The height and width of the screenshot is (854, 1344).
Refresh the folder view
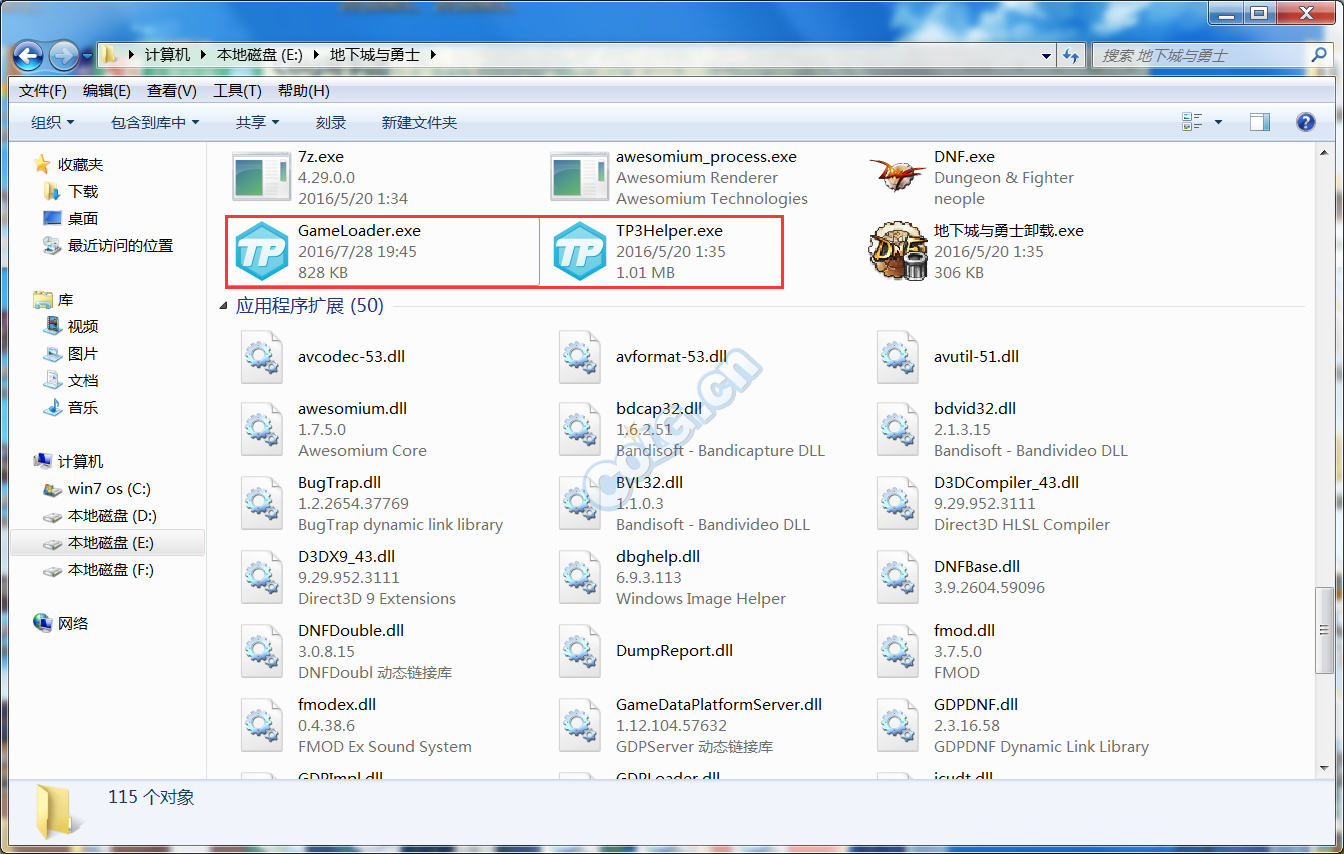click(1071, 55)
